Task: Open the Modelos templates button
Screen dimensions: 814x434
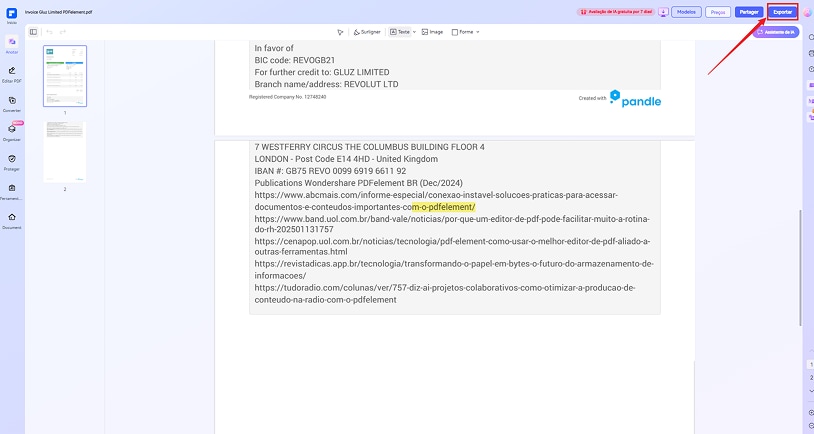Action: tap(686, 12)
